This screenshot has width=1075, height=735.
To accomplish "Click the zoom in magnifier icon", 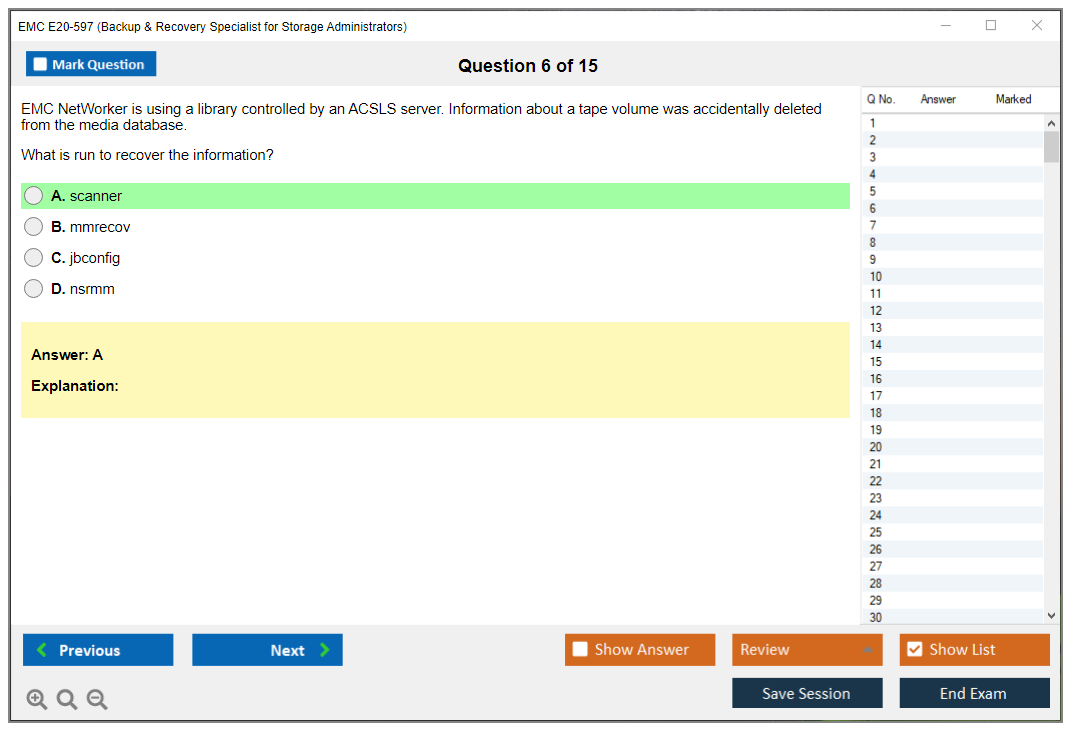I will point(37,700).
